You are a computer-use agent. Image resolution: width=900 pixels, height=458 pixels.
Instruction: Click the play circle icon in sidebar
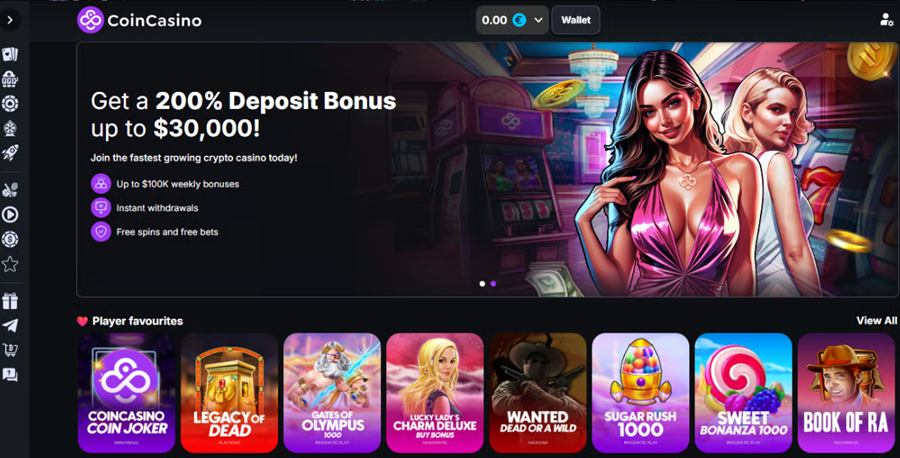pos(10,215)
